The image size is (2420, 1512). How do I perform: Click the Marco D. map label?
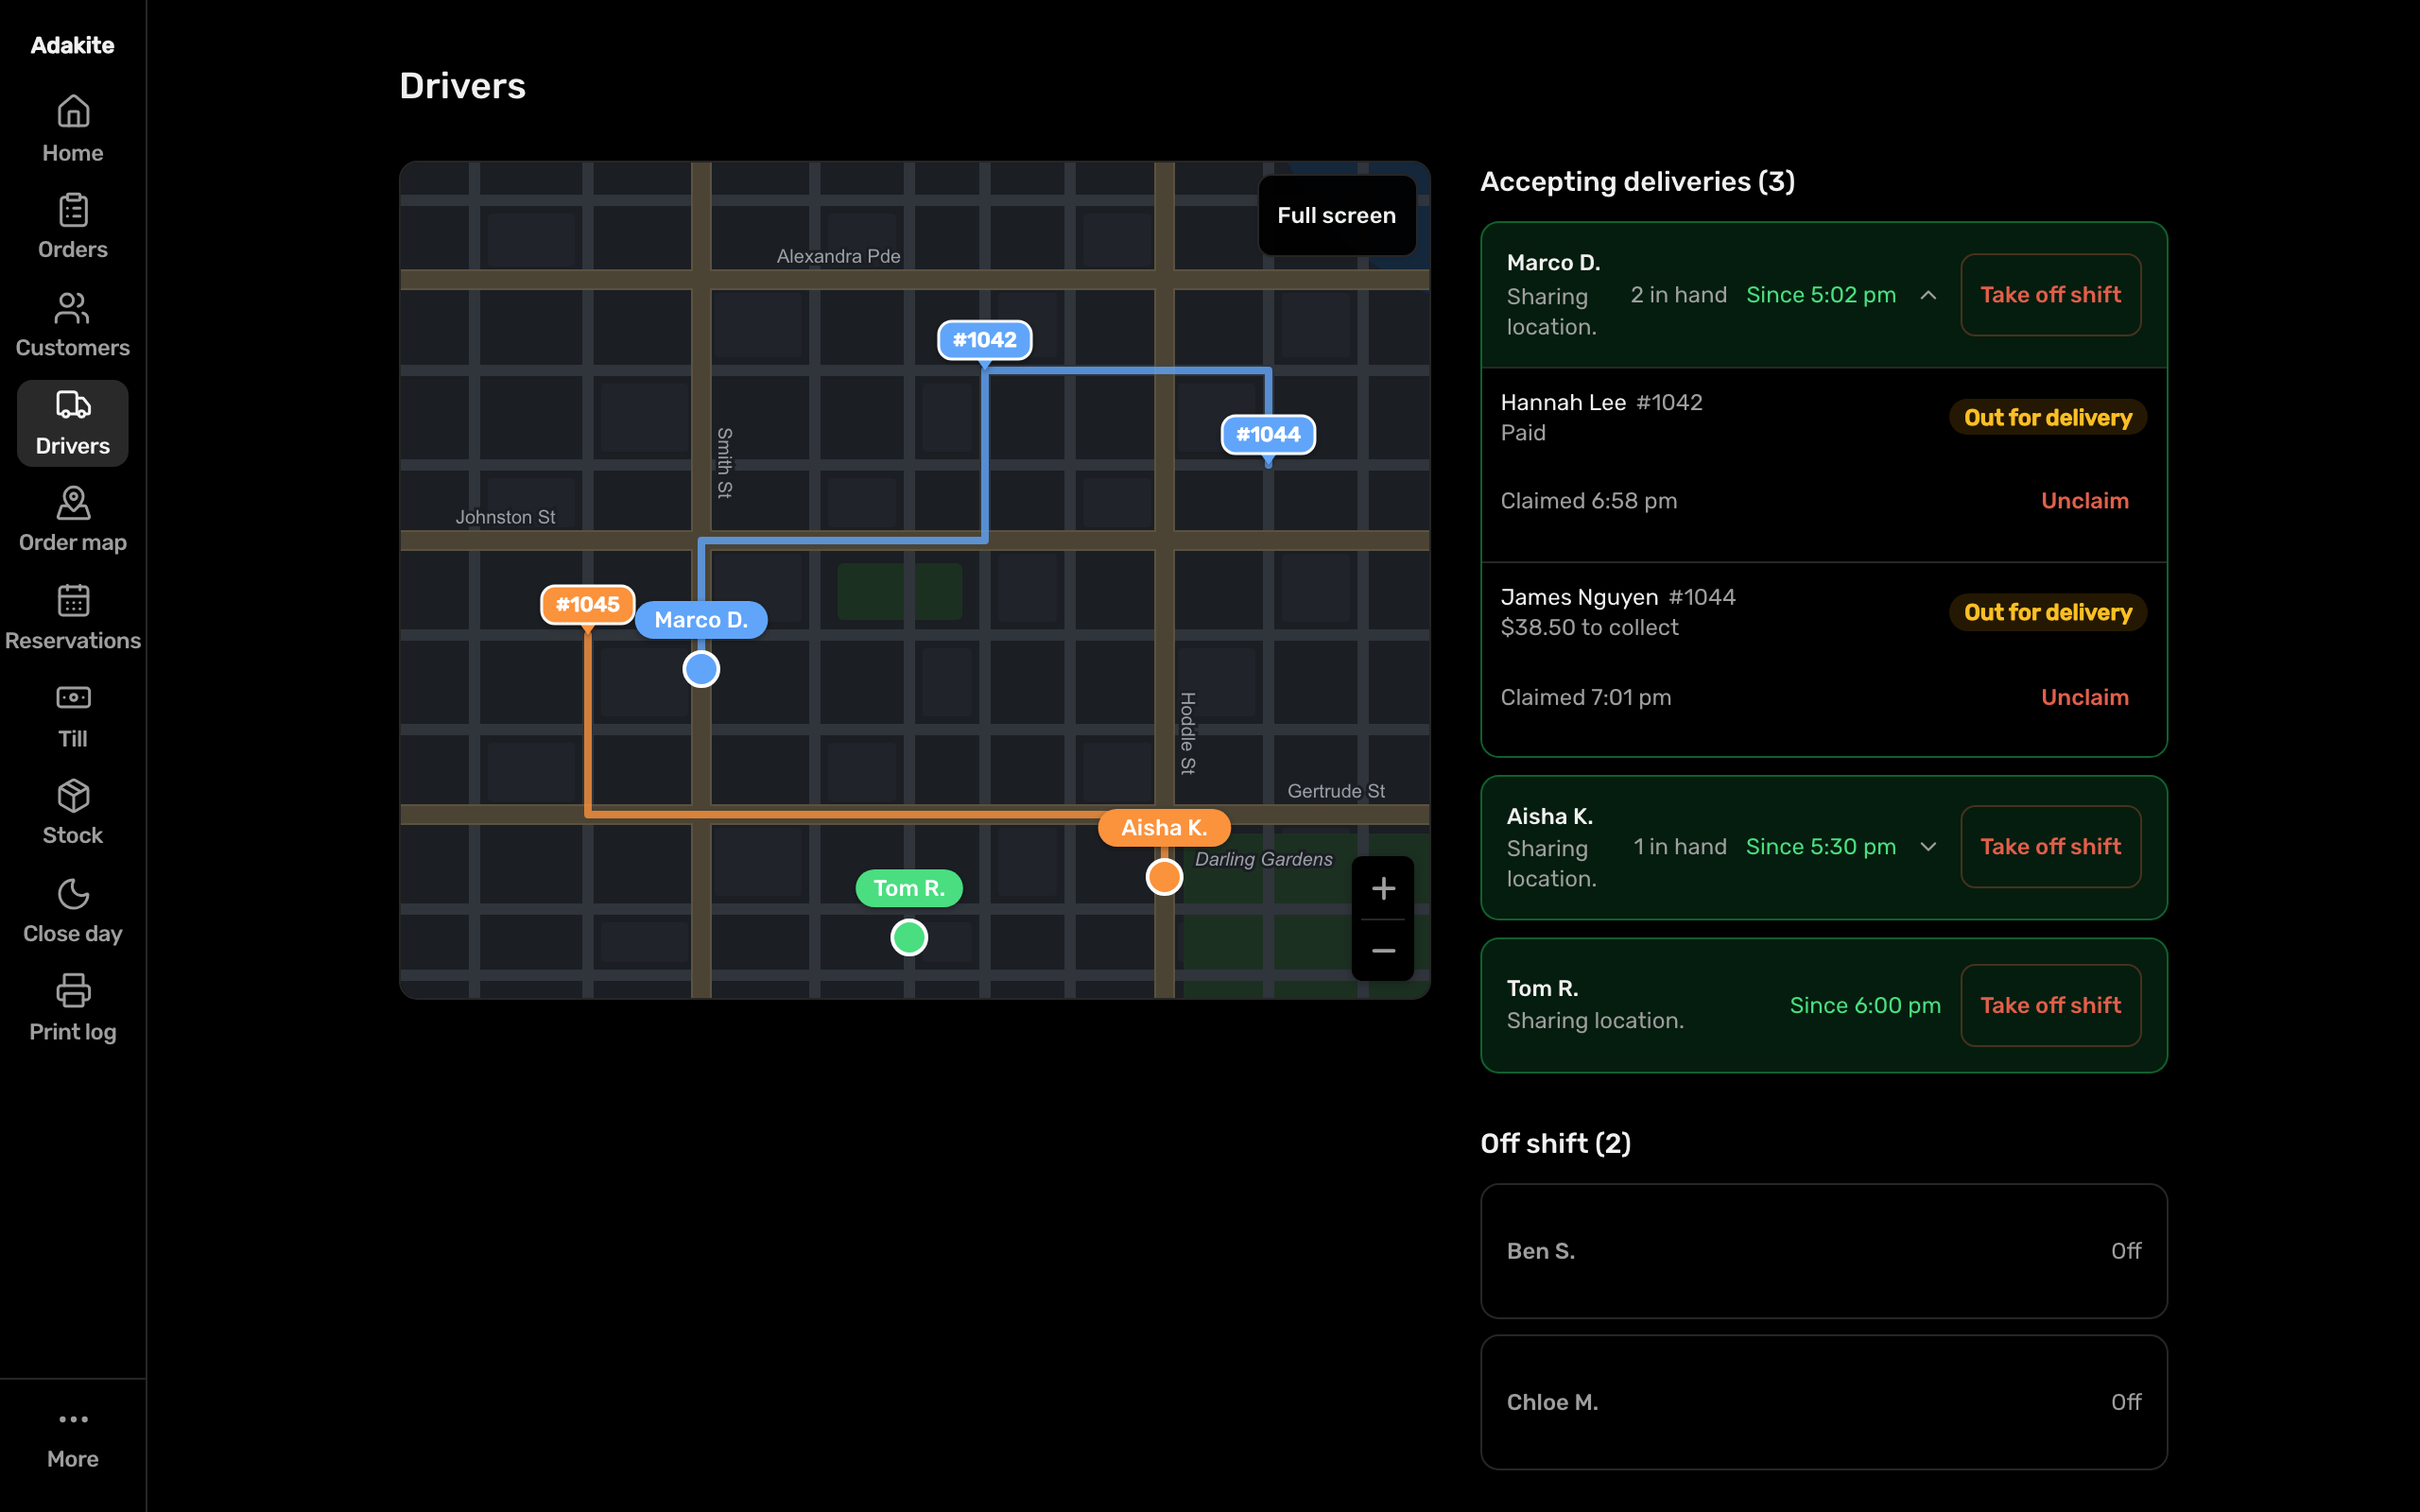pyautogui.click(x=701, y=620)
